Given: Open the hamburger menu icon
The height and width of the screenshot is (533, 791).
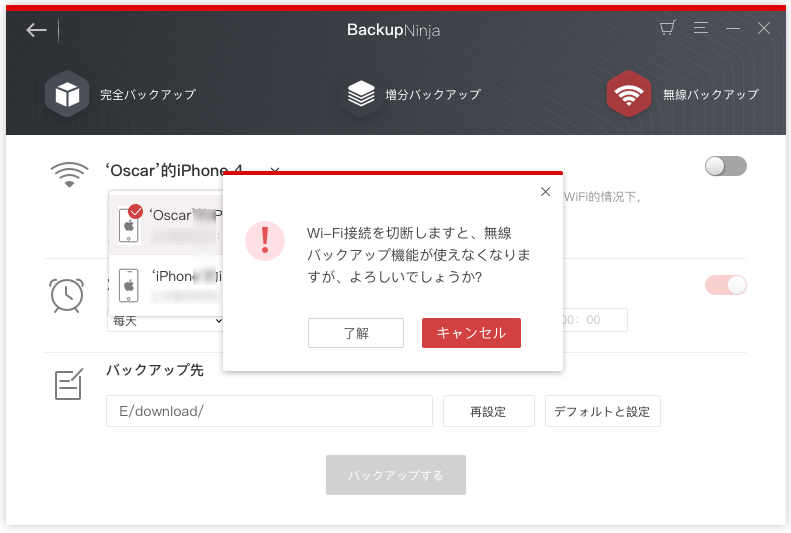Looking at the screenshot, I should [x=701, y=28].
